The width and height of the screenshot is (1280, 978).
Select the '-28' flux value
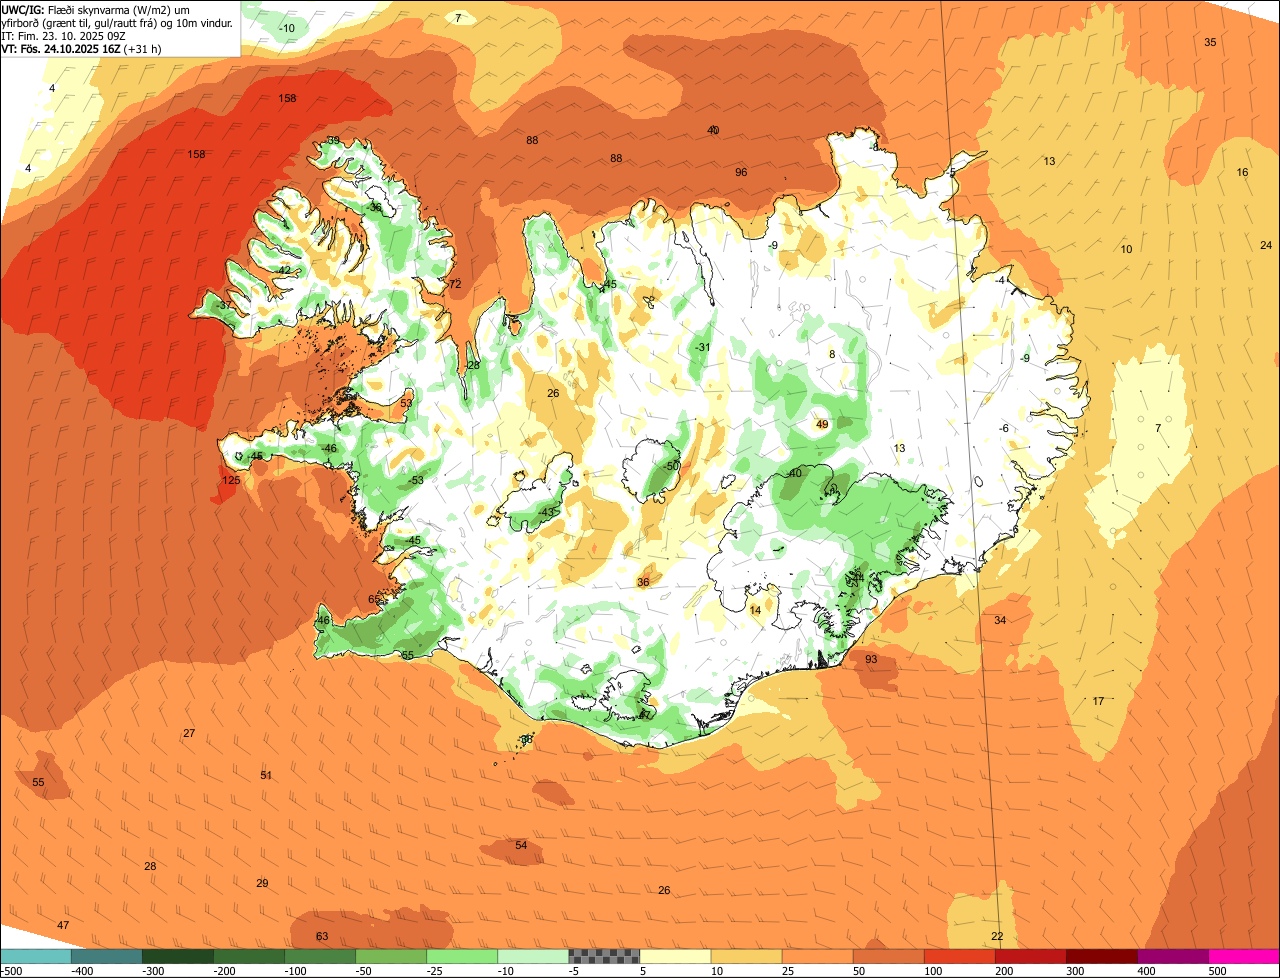click(472, 366)
